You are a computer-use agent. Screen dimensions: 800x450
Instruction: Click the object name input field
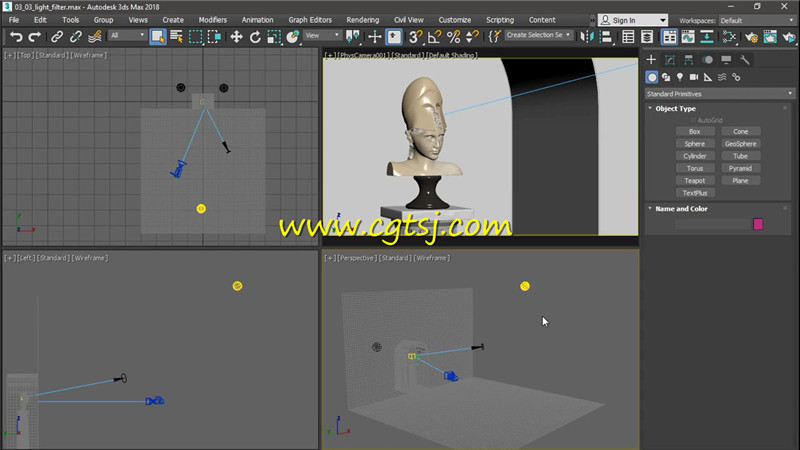[x=712, y=224]
